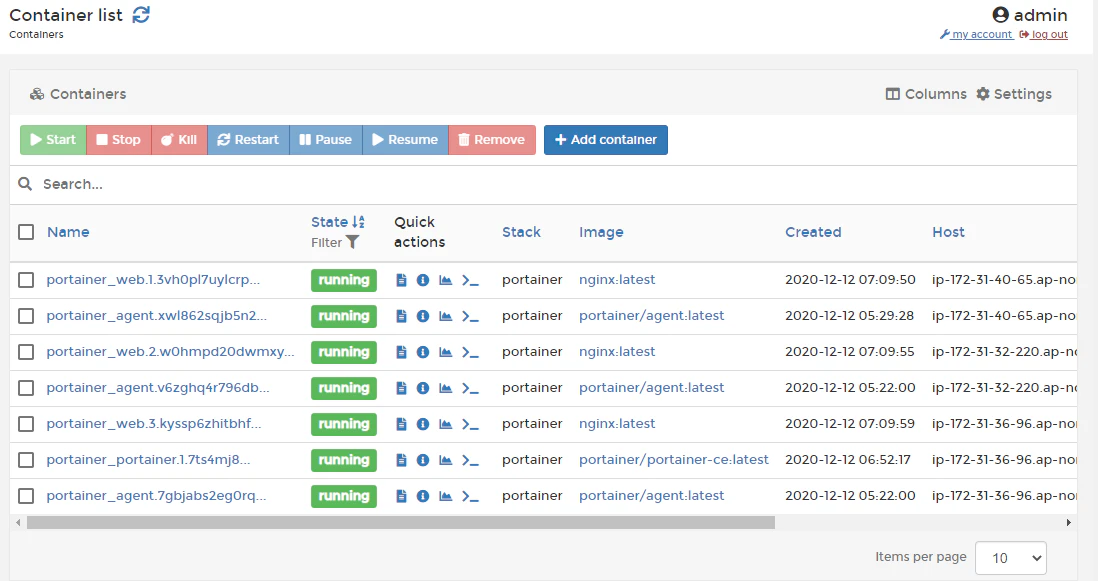The height and width of the screenshot is (581, 1098).
Task: Open console for portainer_agent.xwl862
Action: coord(470,317)
